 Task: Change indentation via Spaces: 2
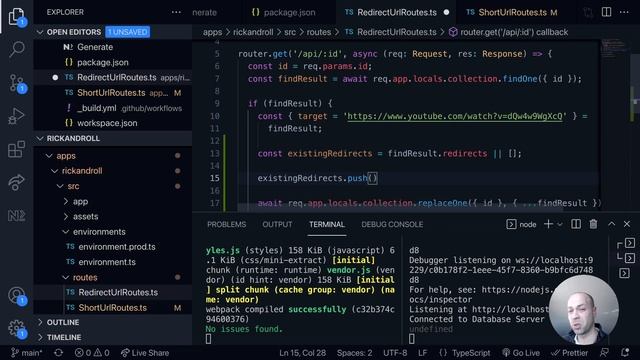click(354, 353)
